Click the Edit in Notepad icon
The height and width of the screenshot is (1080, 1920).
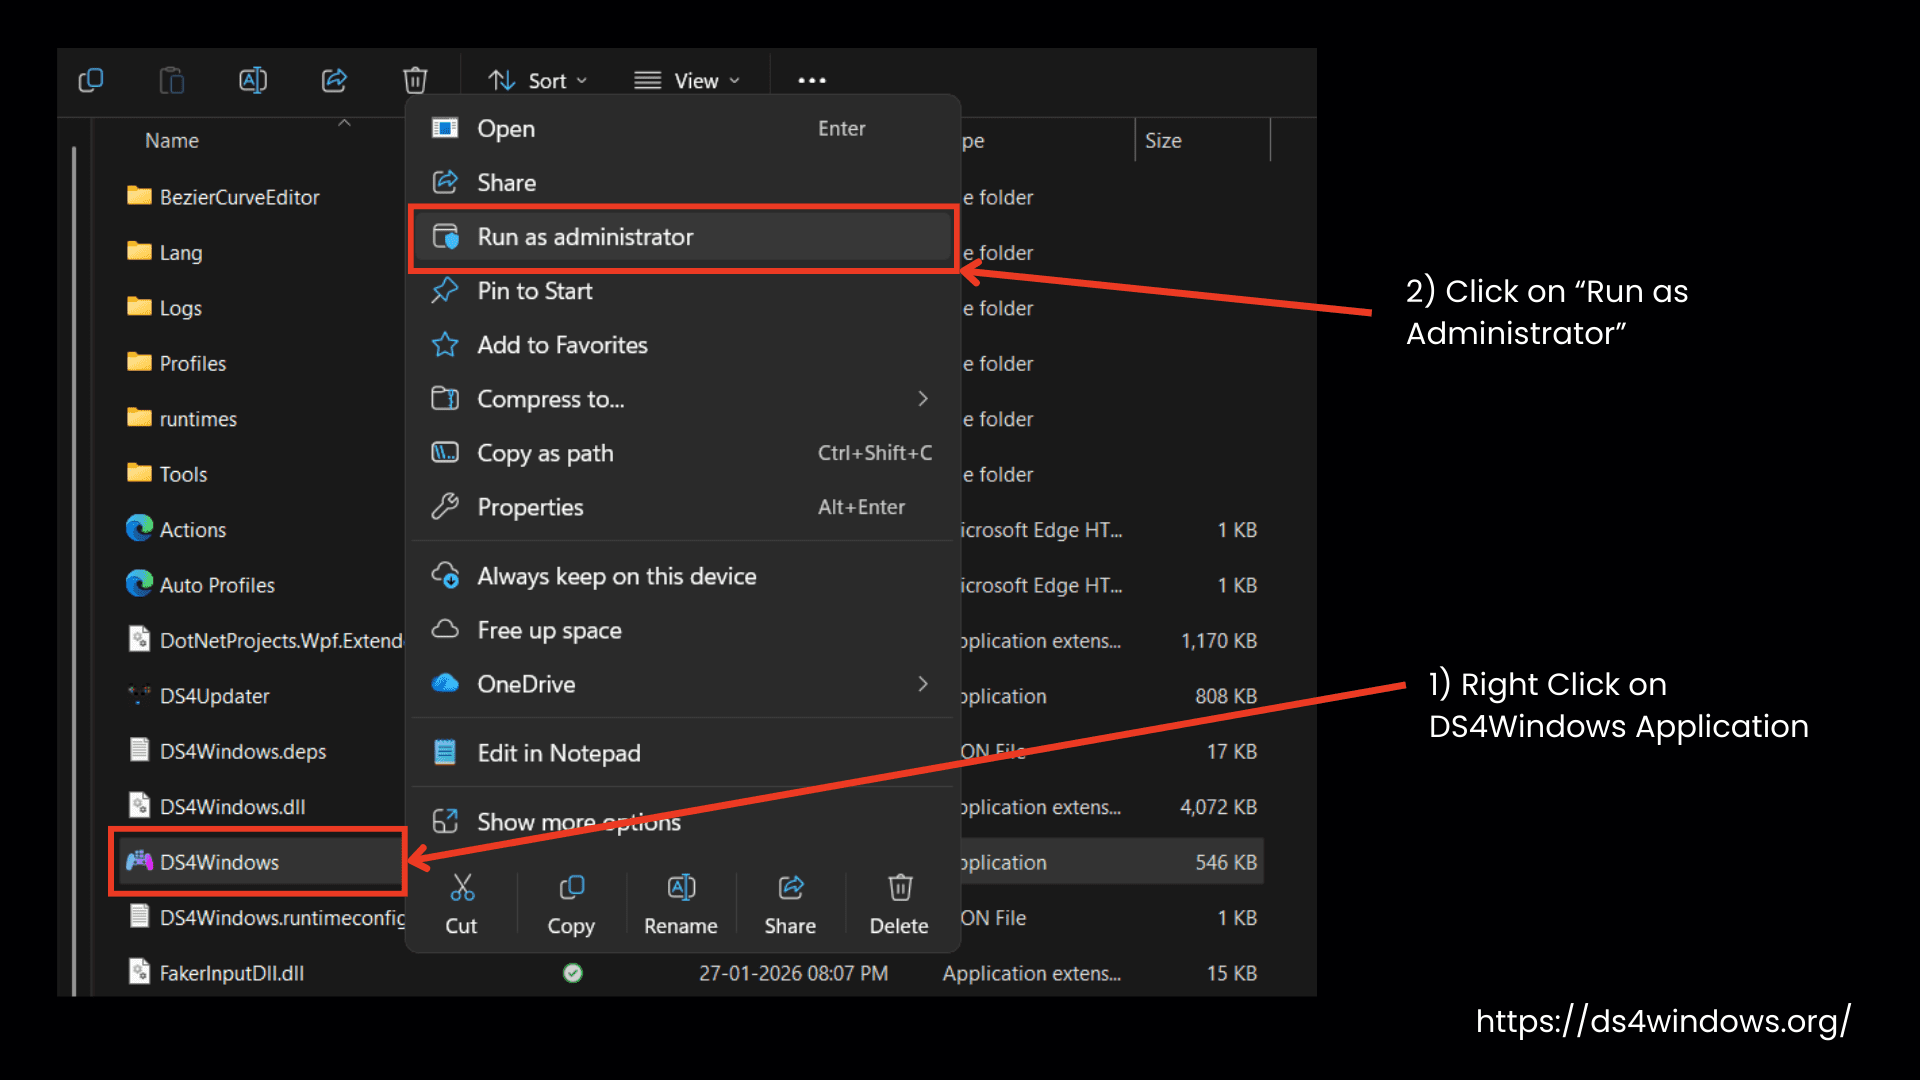[445, 752]
